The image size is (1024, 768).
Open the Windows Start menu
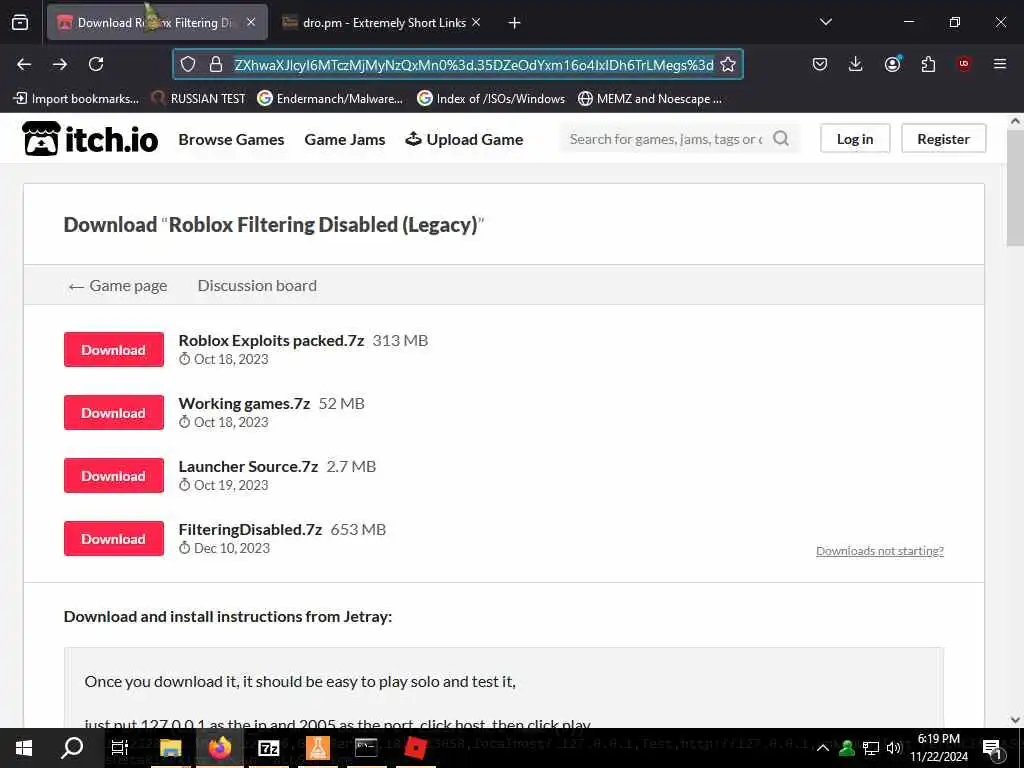(x=24, y=748)
